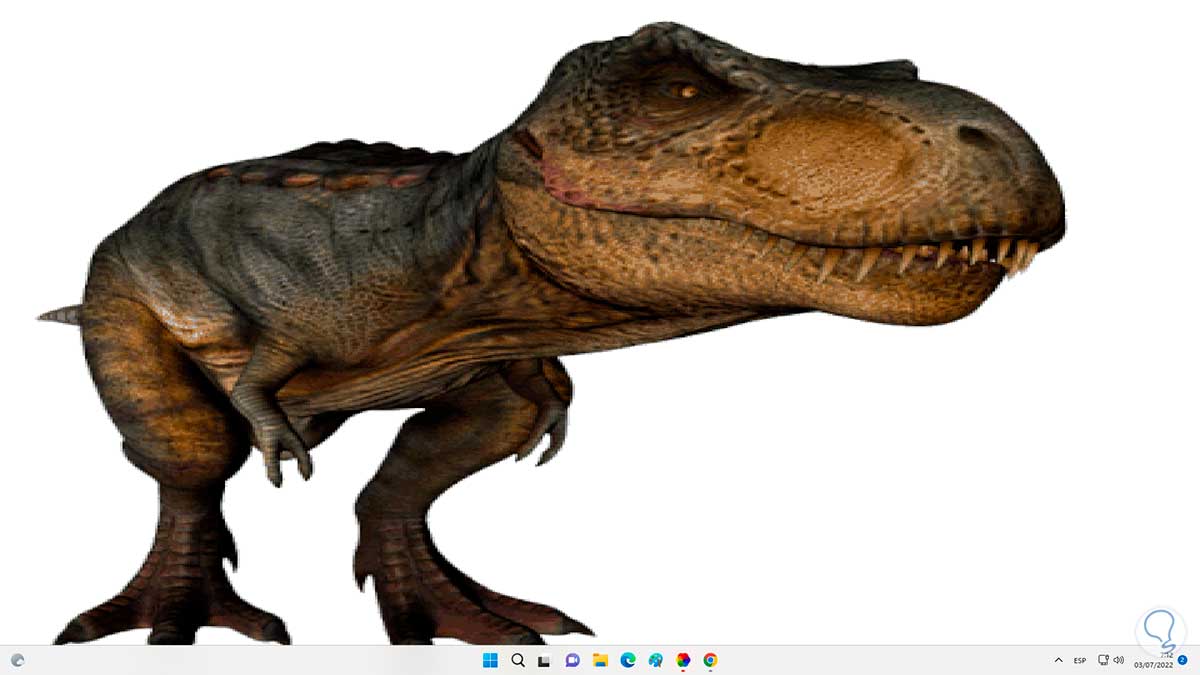Open the notification count badge
The image size is (1200, 675).
point(1182,660)
